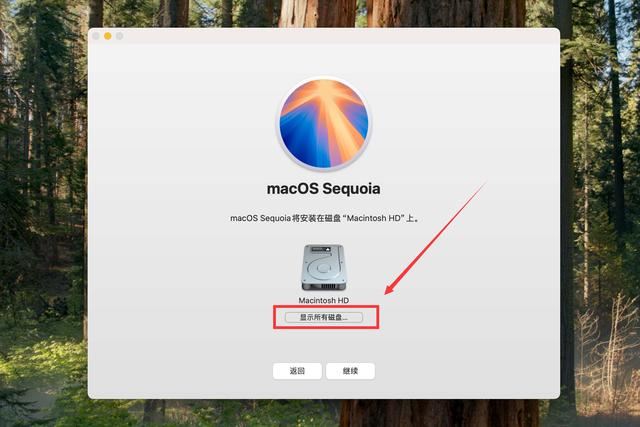
Task: Click the macOS Sequoia heading text
Action: point(324,189)
